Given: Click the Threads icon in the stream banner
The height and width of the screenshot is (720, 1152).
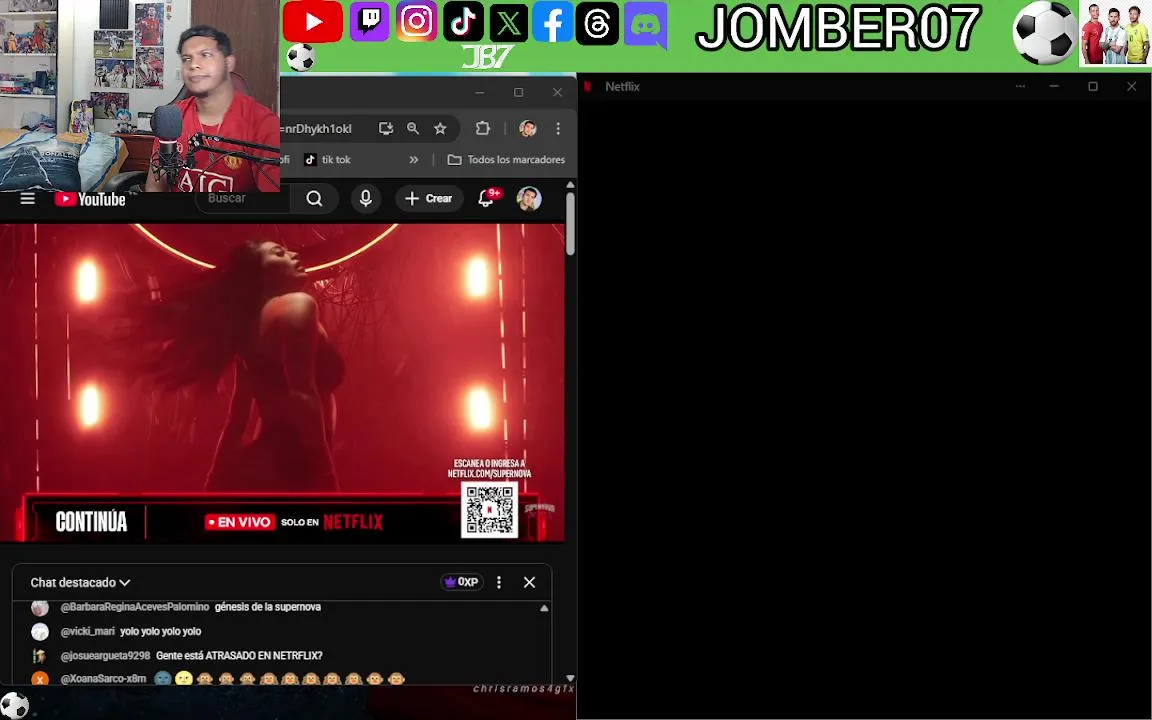Looking at the screenshot, I should point(597,24).
